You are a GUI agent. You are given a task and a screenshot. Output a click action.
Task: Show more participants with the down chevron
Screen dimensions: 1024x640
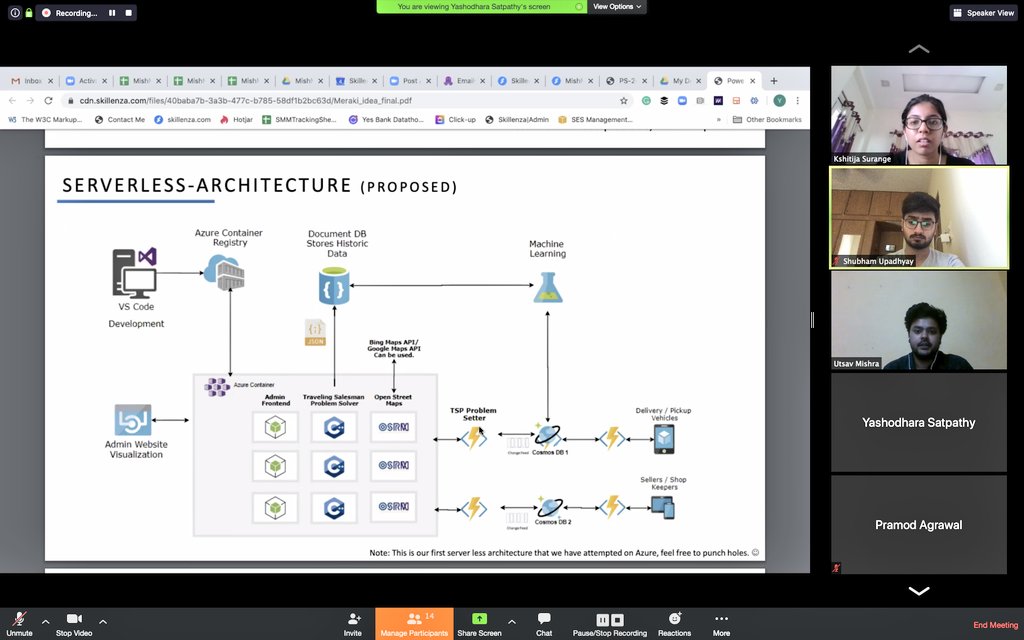point(918,591)
